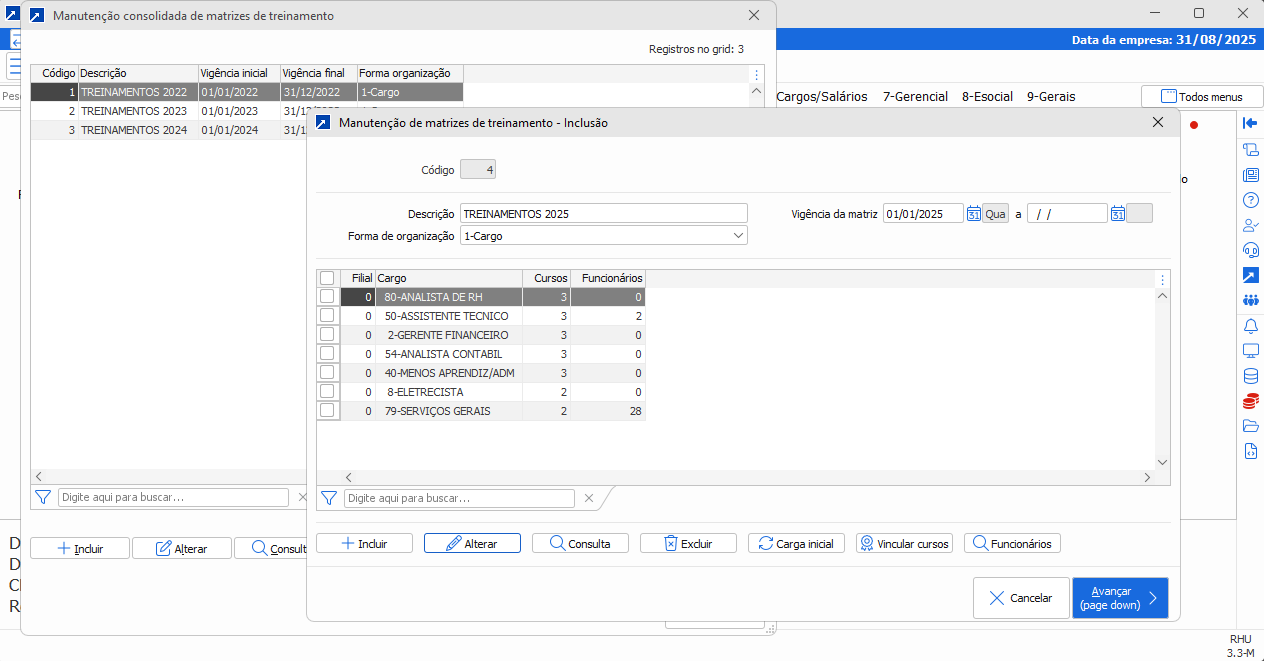1264x661 pixels.
Task: Click Avançar (page down) button
Action: [1120, 598]
